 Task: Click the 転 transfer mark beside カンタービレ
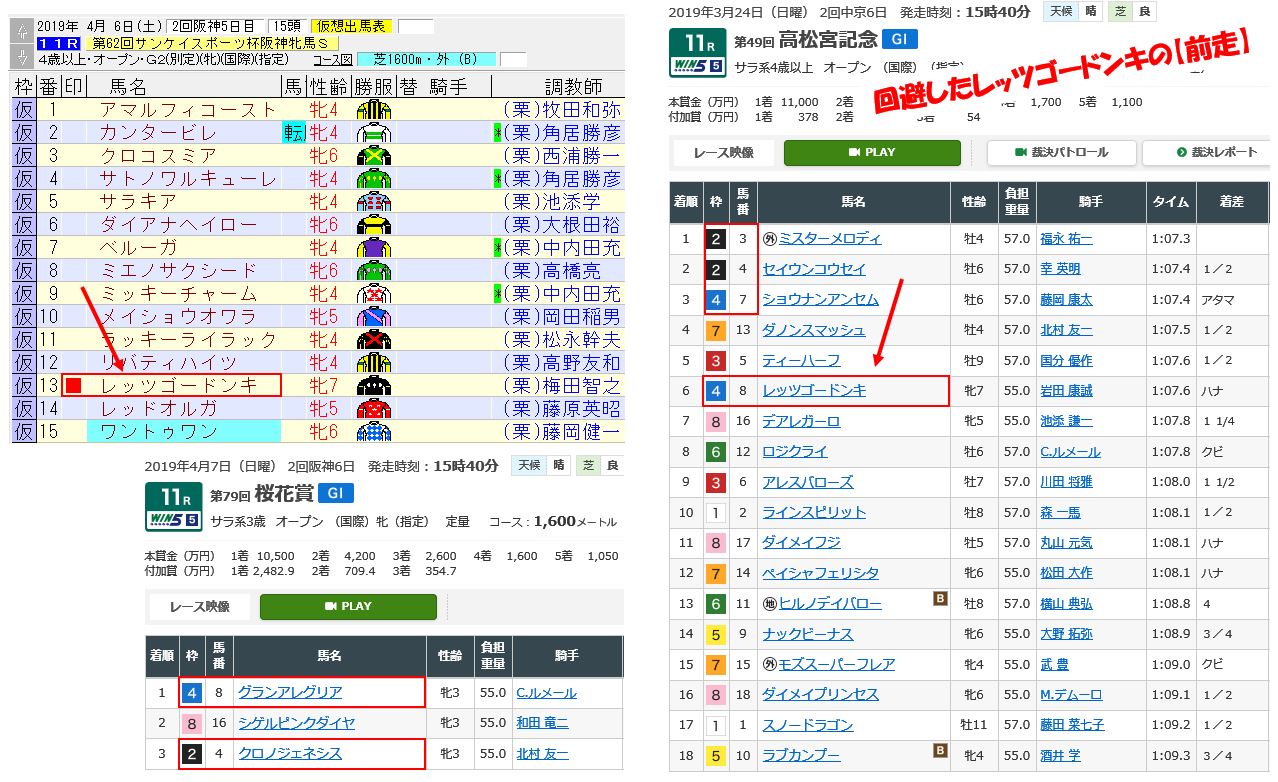click(x=294, y=133)
